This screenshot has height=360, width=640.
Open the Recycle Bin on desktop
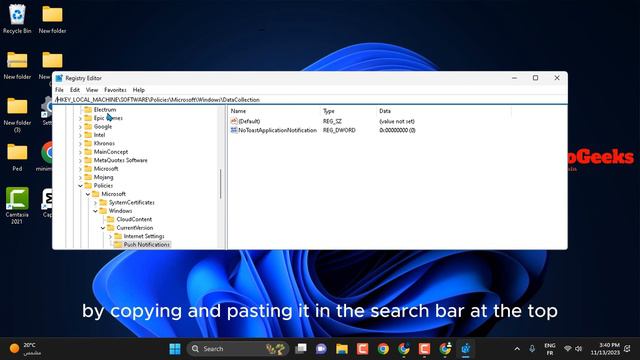pos(17,19)
